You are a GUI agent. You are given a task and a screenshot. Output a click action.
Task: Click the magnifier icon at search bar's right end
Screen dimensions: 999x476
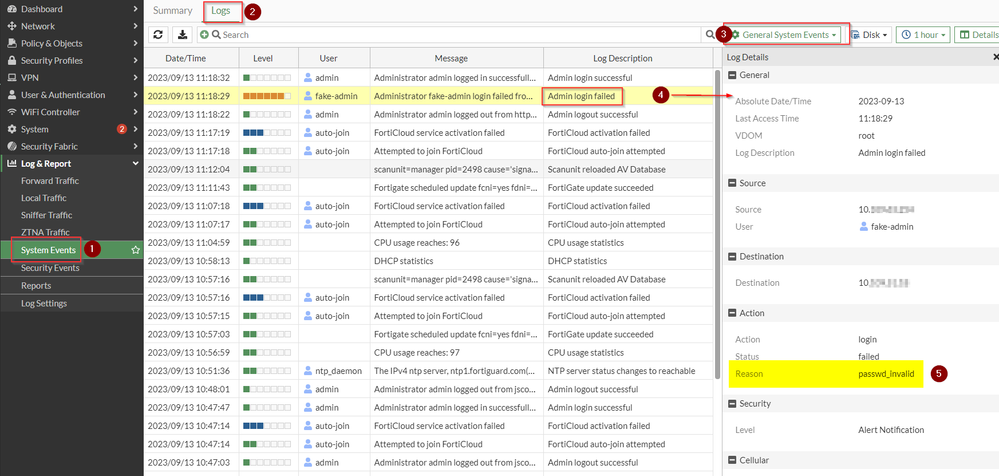(x=711, y=35)
